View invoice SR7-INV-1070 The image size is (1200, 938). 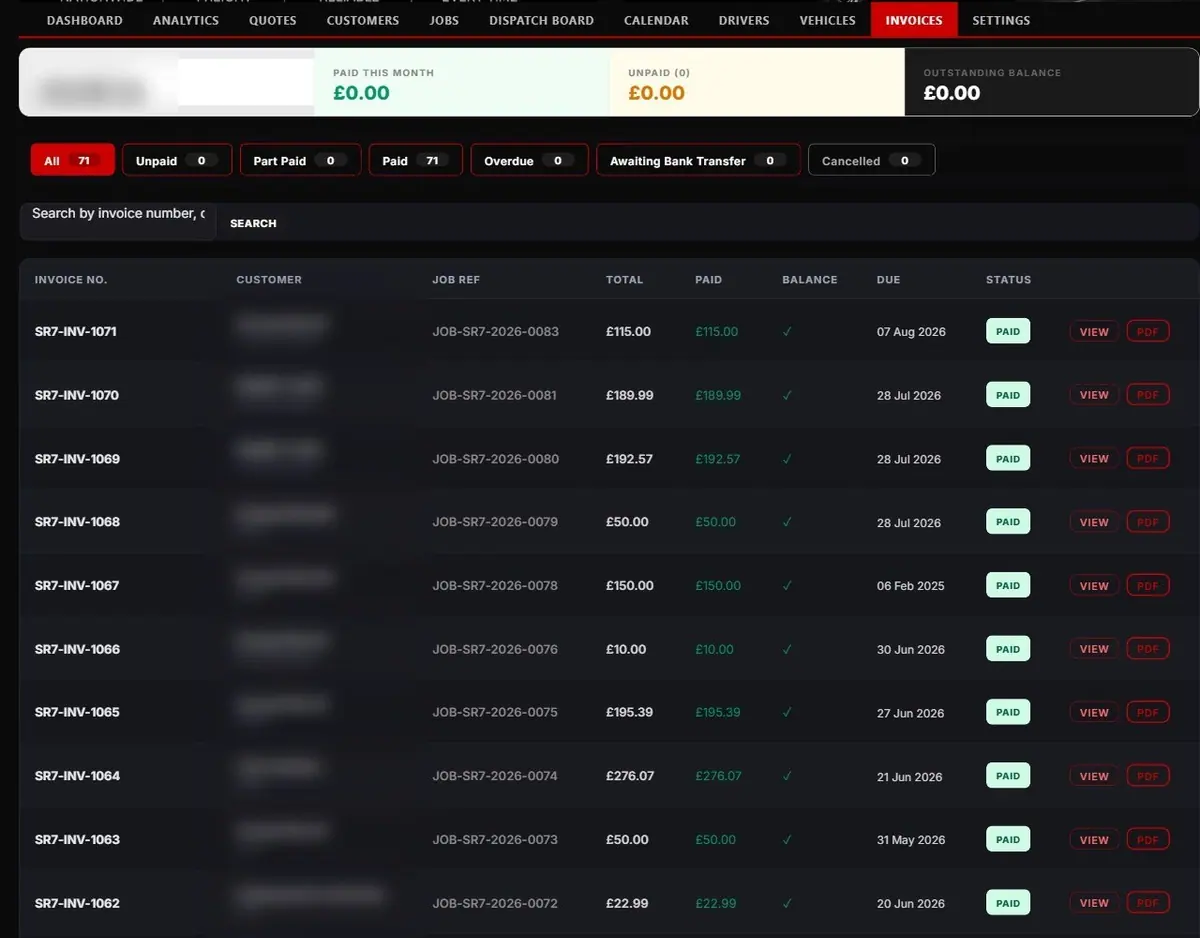coord(1094,395)
